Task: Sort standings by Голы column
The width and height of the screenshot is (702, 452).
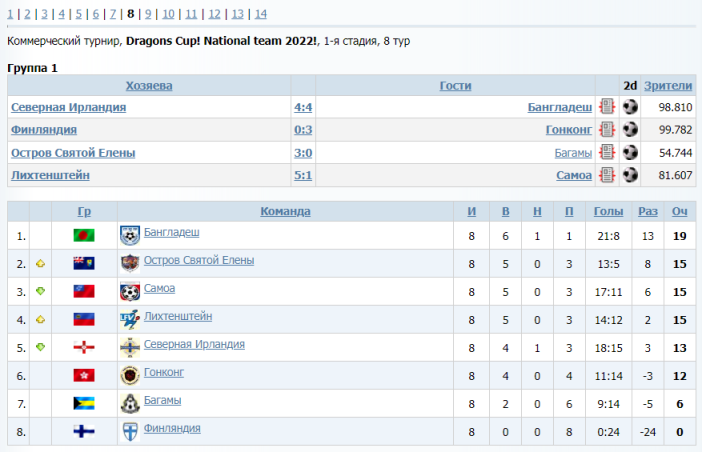Action: [608, 211]
